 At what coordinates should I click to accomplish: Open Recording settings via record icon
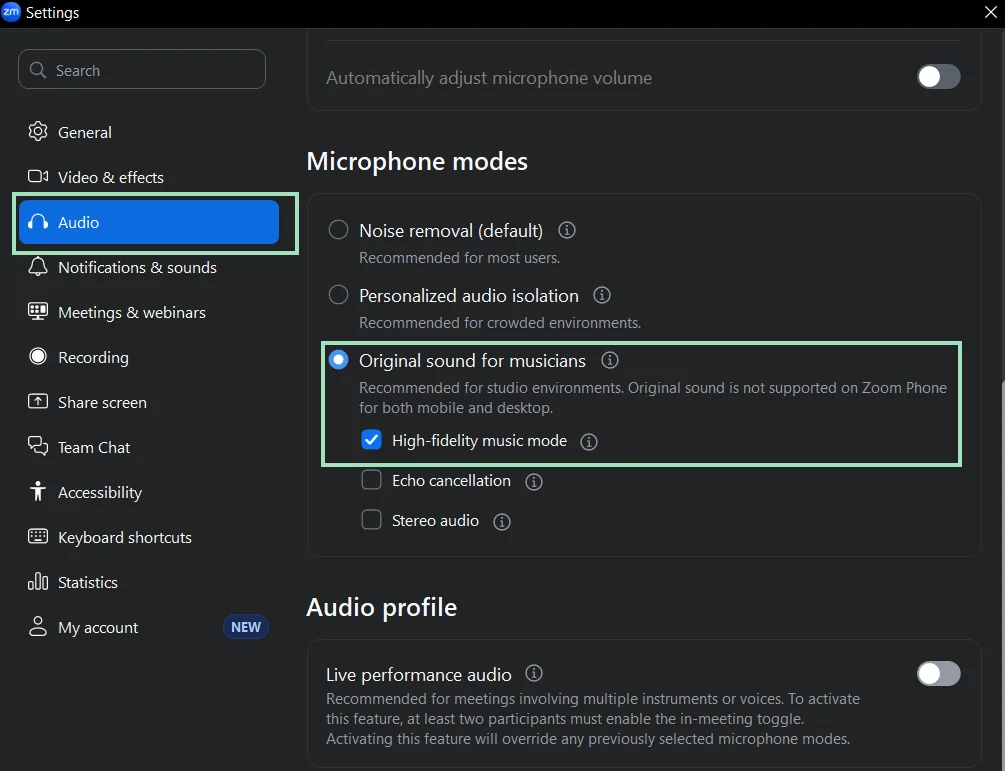click(37, 357)
